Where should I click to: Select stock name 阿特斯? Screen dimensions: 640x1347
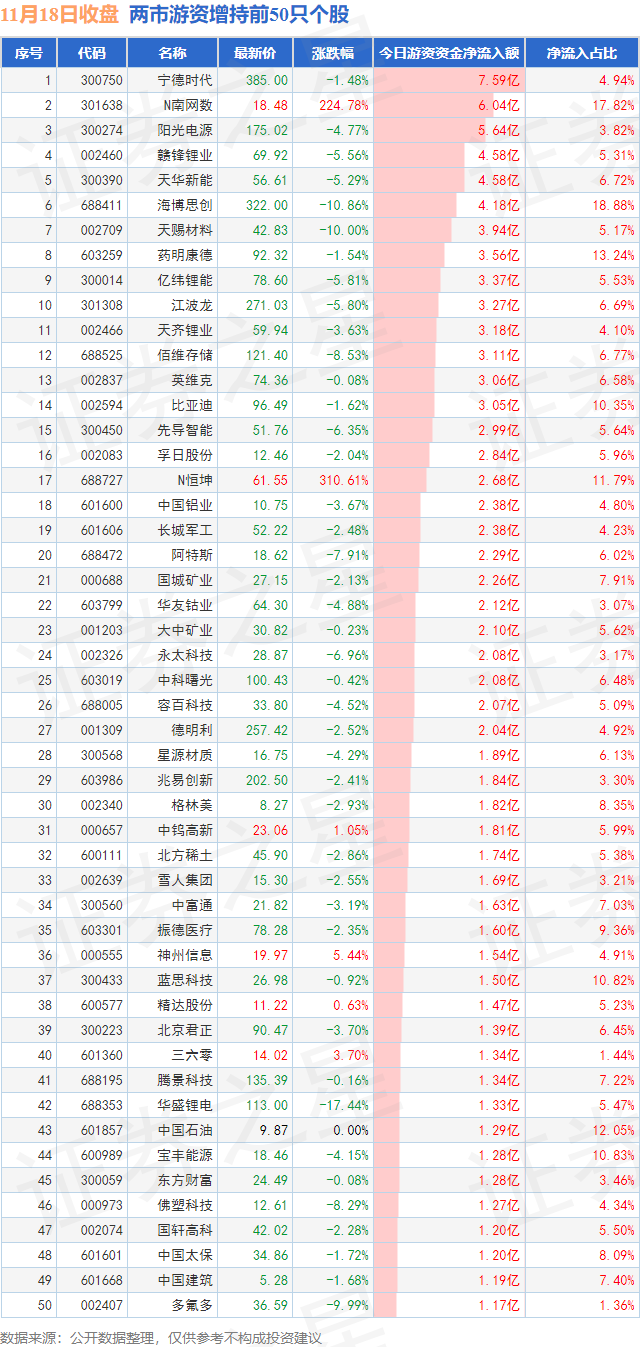tap(192, 555)
